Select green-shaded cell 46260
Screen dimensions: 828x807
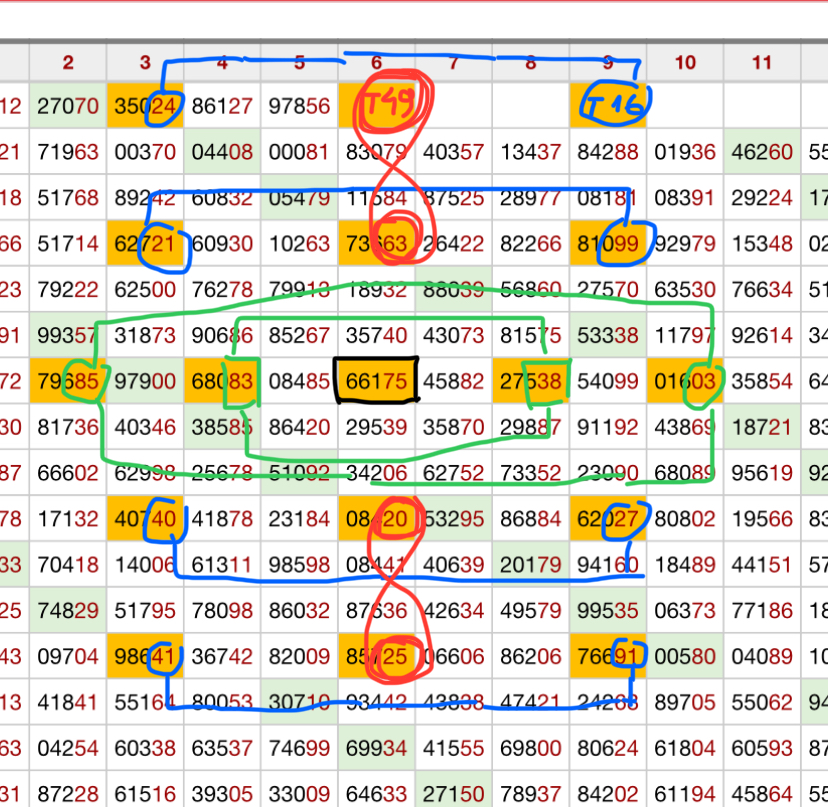(762, 154)
